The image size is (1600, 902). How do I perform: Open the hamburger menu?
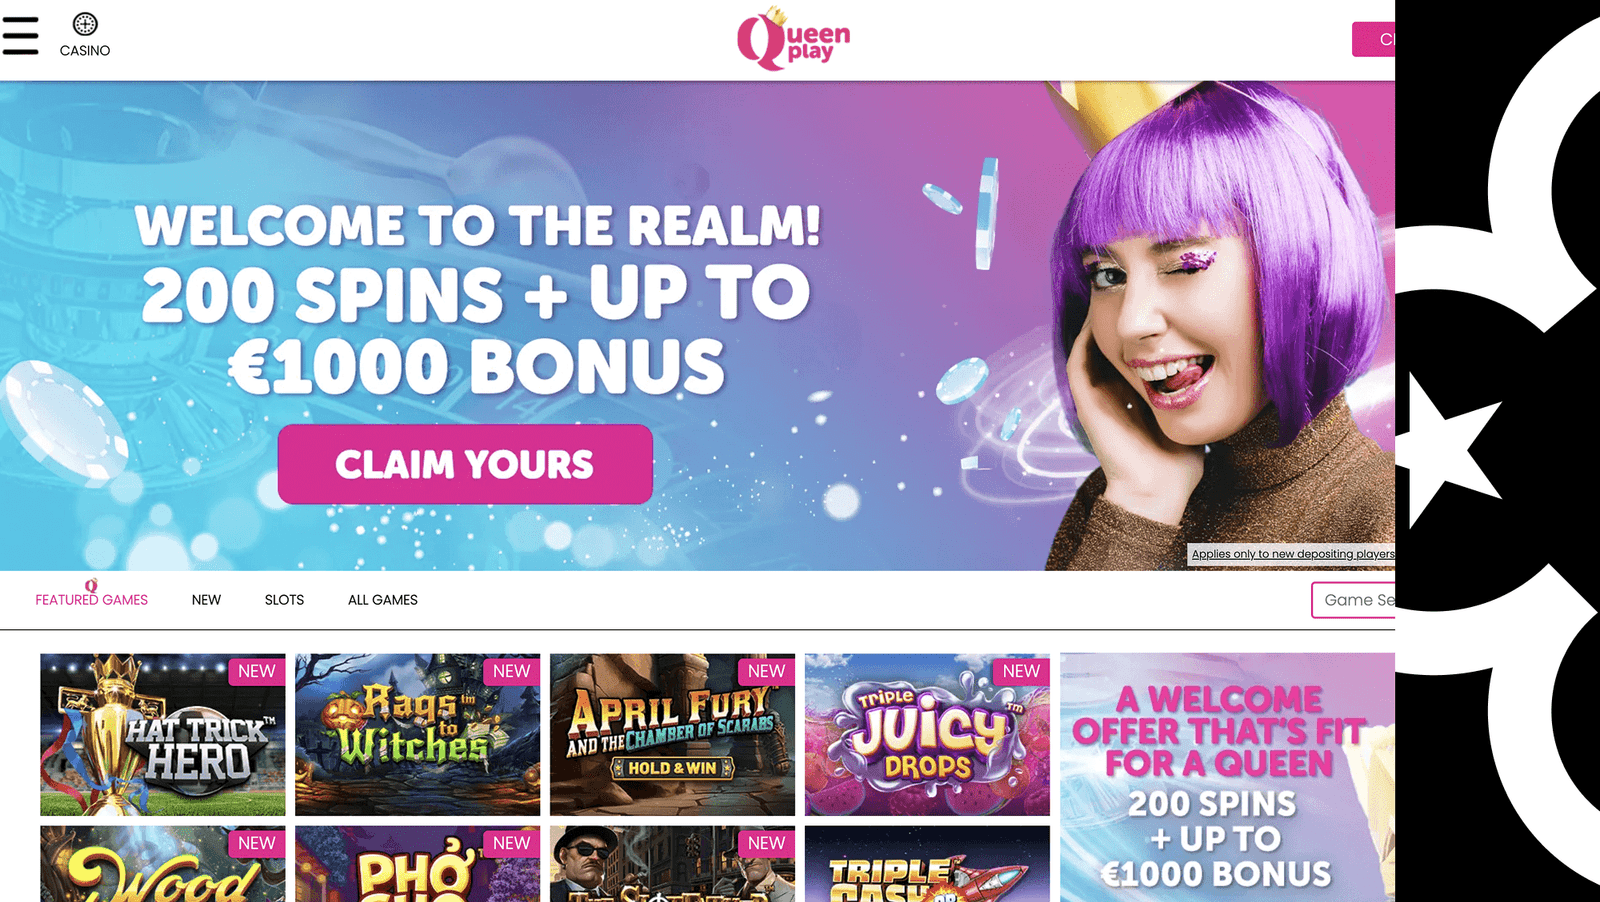point(20,36)
